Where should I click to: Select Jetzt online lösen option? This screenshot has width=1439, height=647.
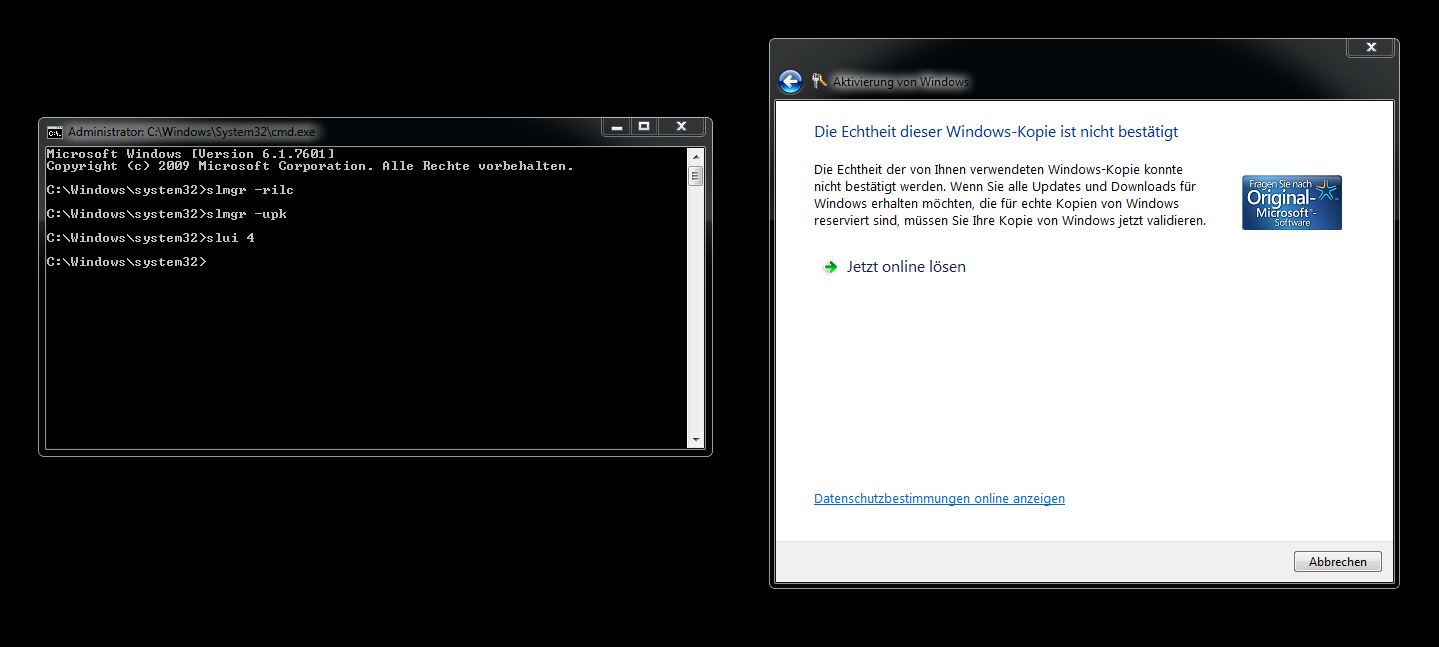coord(906,267)
